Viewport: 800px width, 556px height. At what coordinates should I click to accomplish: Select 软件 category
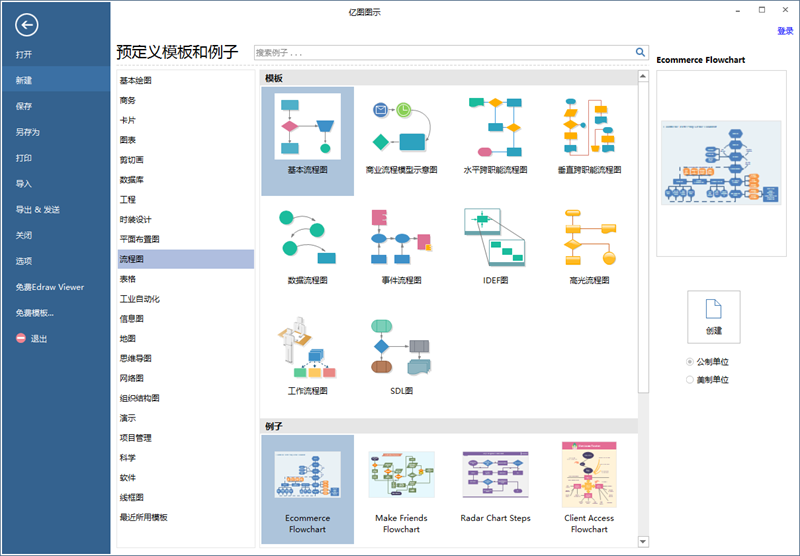(x=128, y=477)
